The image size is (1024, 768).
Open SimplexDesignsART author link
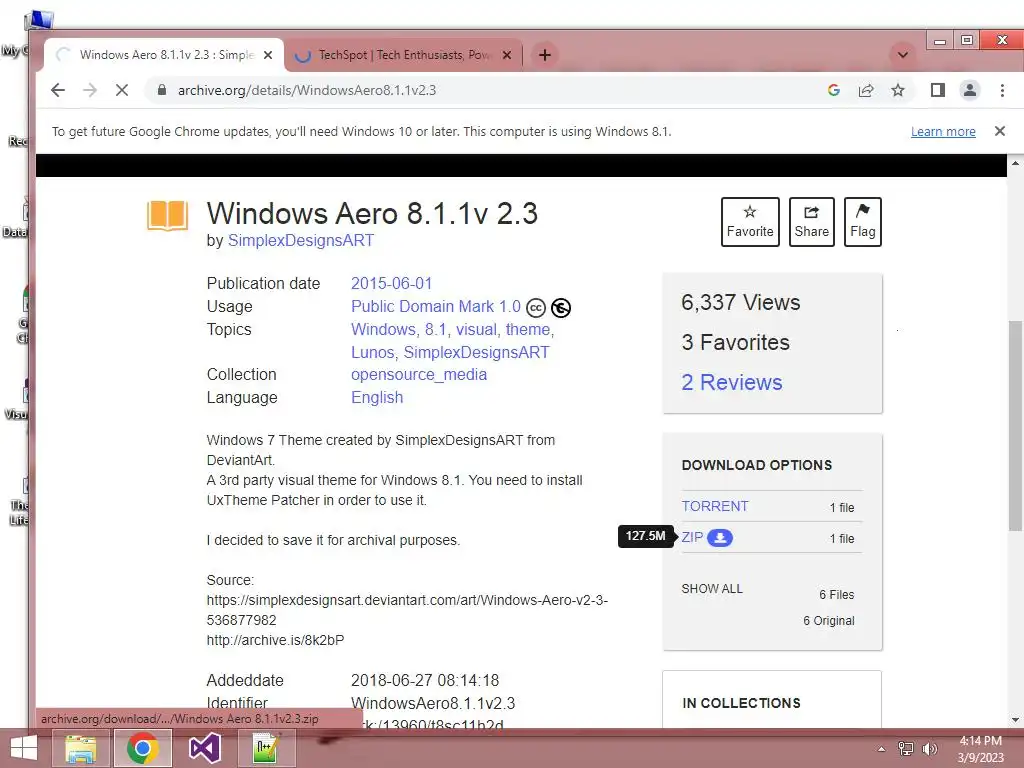300,240
